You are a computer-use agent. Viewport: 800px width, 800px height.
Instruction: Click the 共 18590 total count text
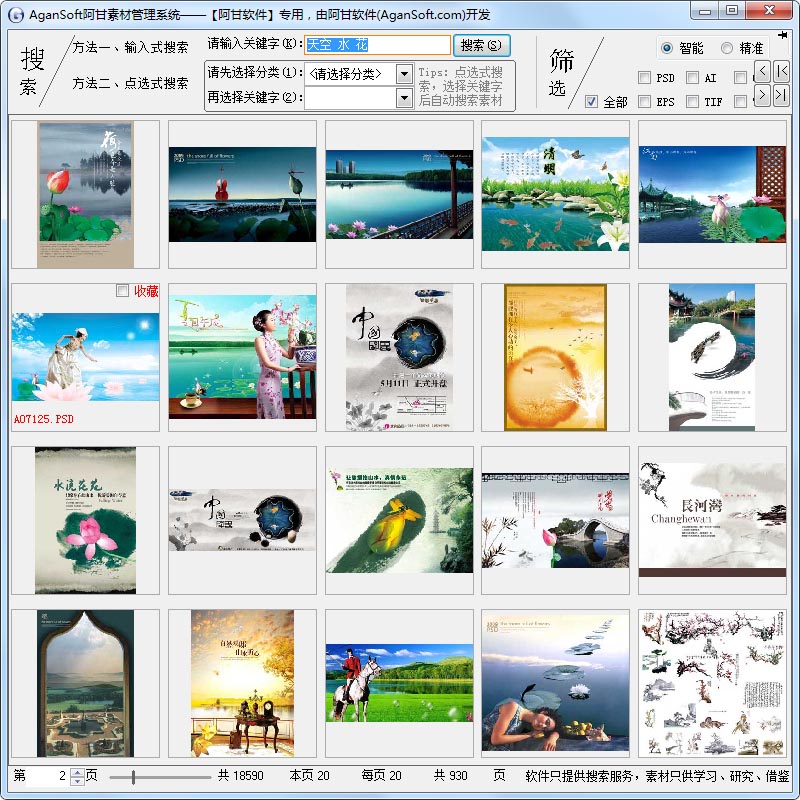[x=241, y=776]
